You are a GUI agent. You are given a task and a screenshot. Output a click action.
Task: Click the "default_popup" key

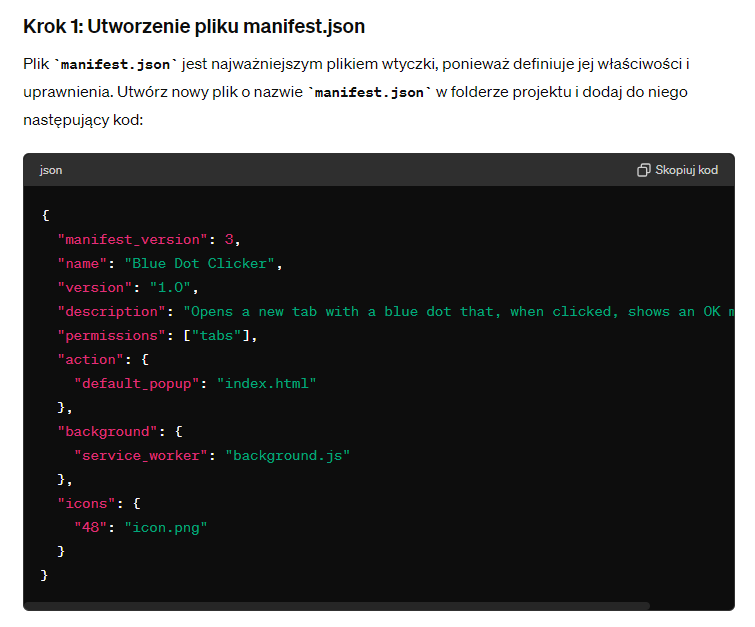coord(136,383)
